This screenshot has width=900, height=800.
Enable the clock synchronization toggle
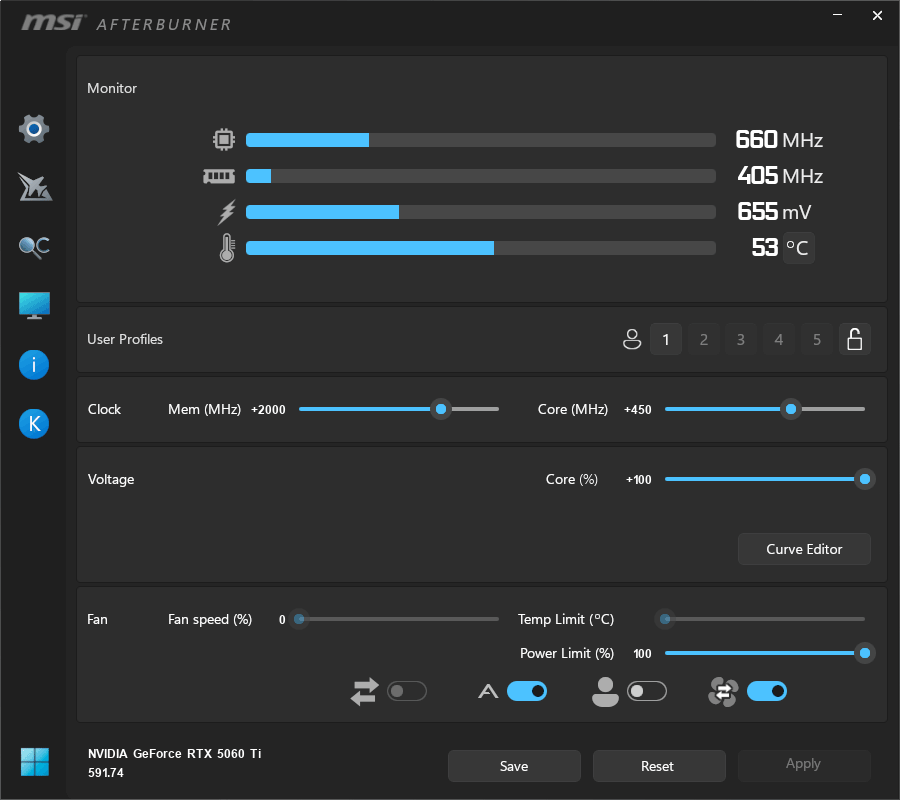407,691
